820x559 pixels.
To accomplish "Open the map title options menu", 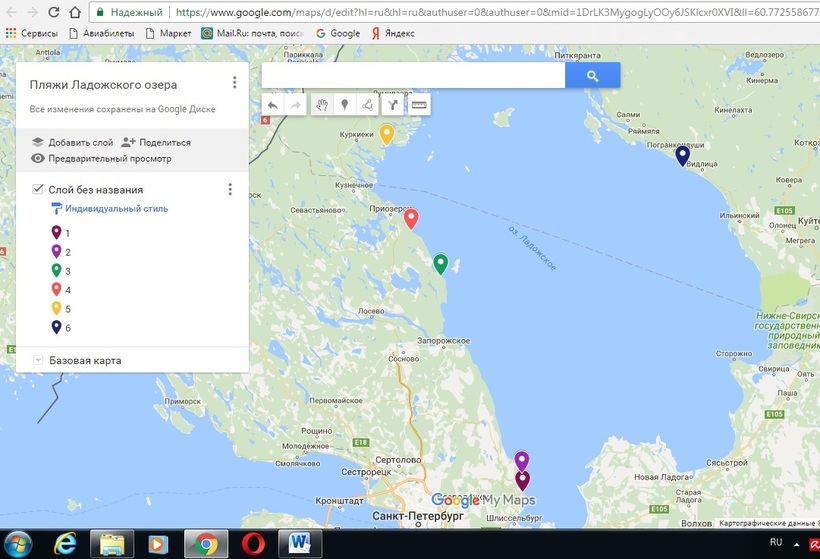I will point(234,83).
